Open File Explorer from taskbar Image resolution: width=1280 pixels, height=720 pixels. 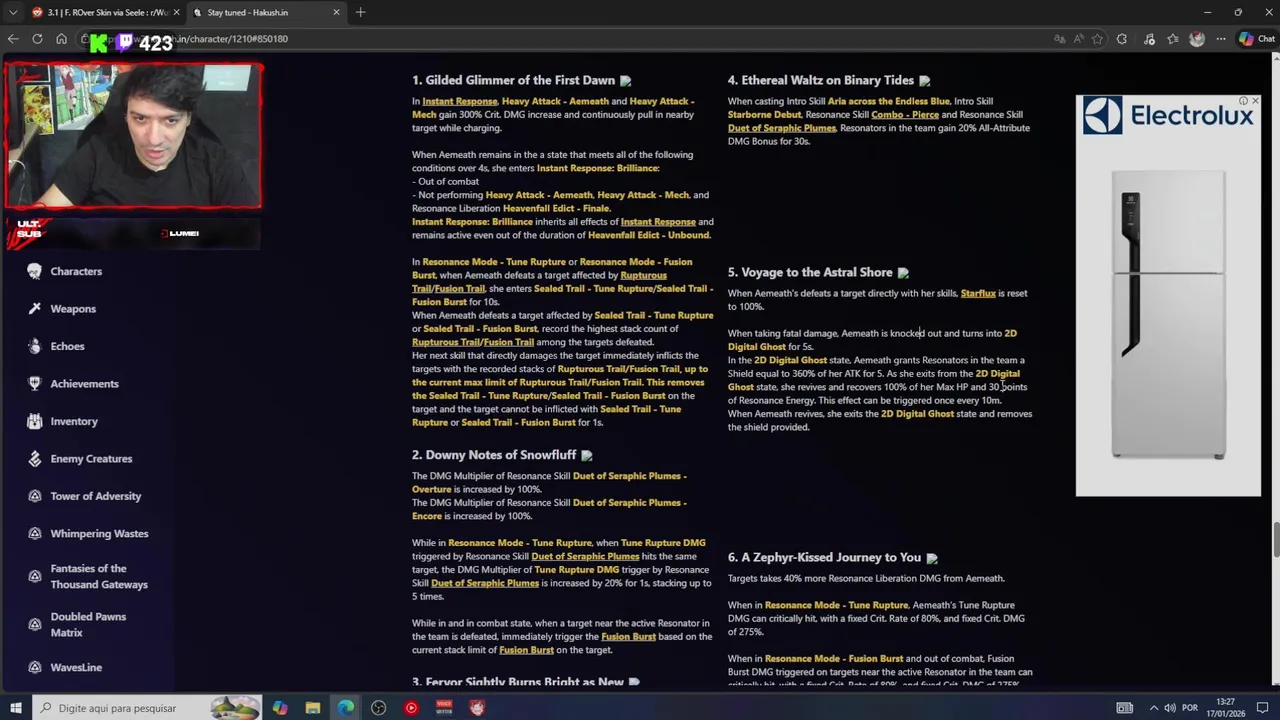(313, 708)
